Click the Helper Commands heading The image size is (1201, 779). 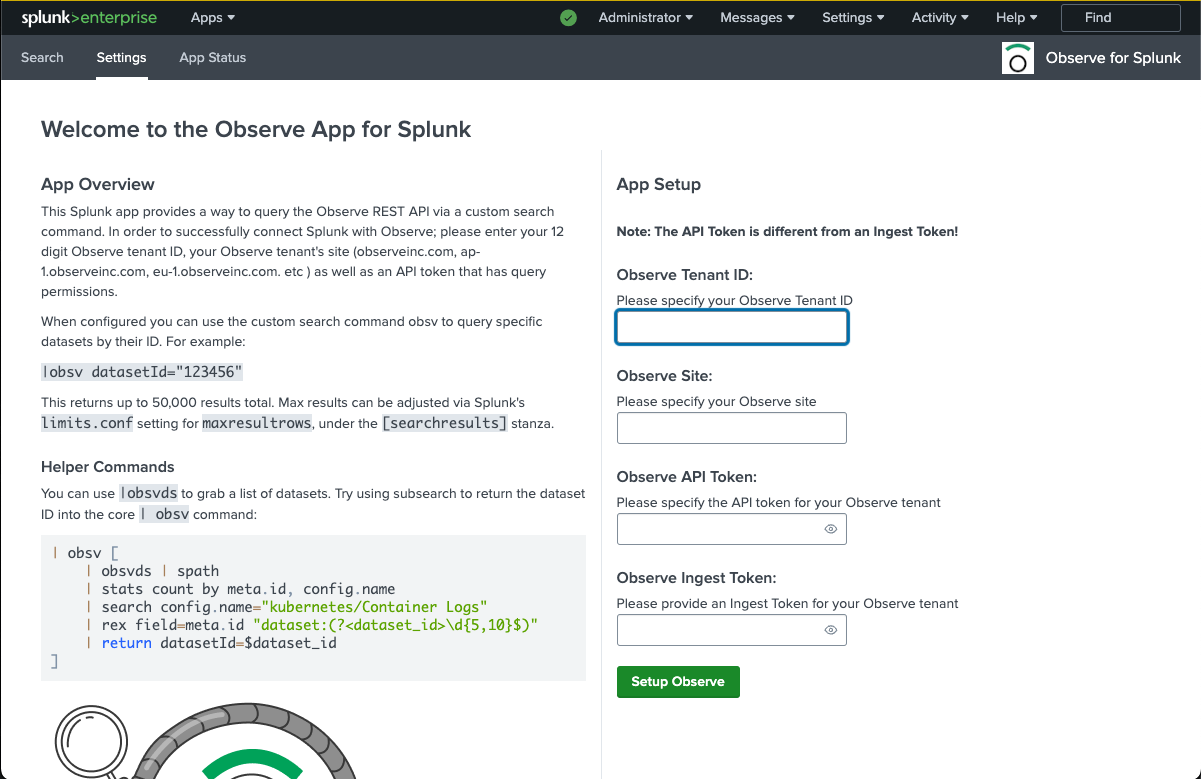point(108,467)
